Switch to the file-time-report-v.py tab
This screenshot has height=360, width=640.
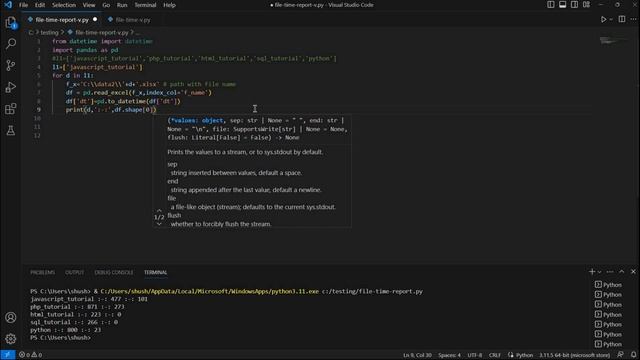[x=62, y=20]
